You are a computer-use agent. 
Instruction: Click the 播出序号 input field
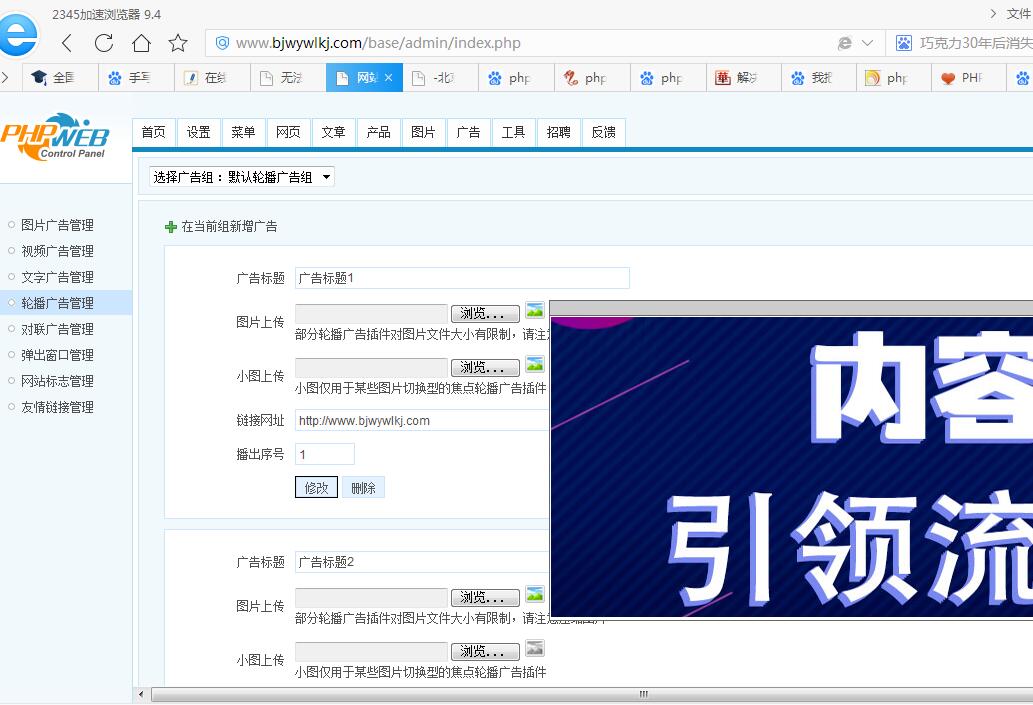tap(325, 454)
